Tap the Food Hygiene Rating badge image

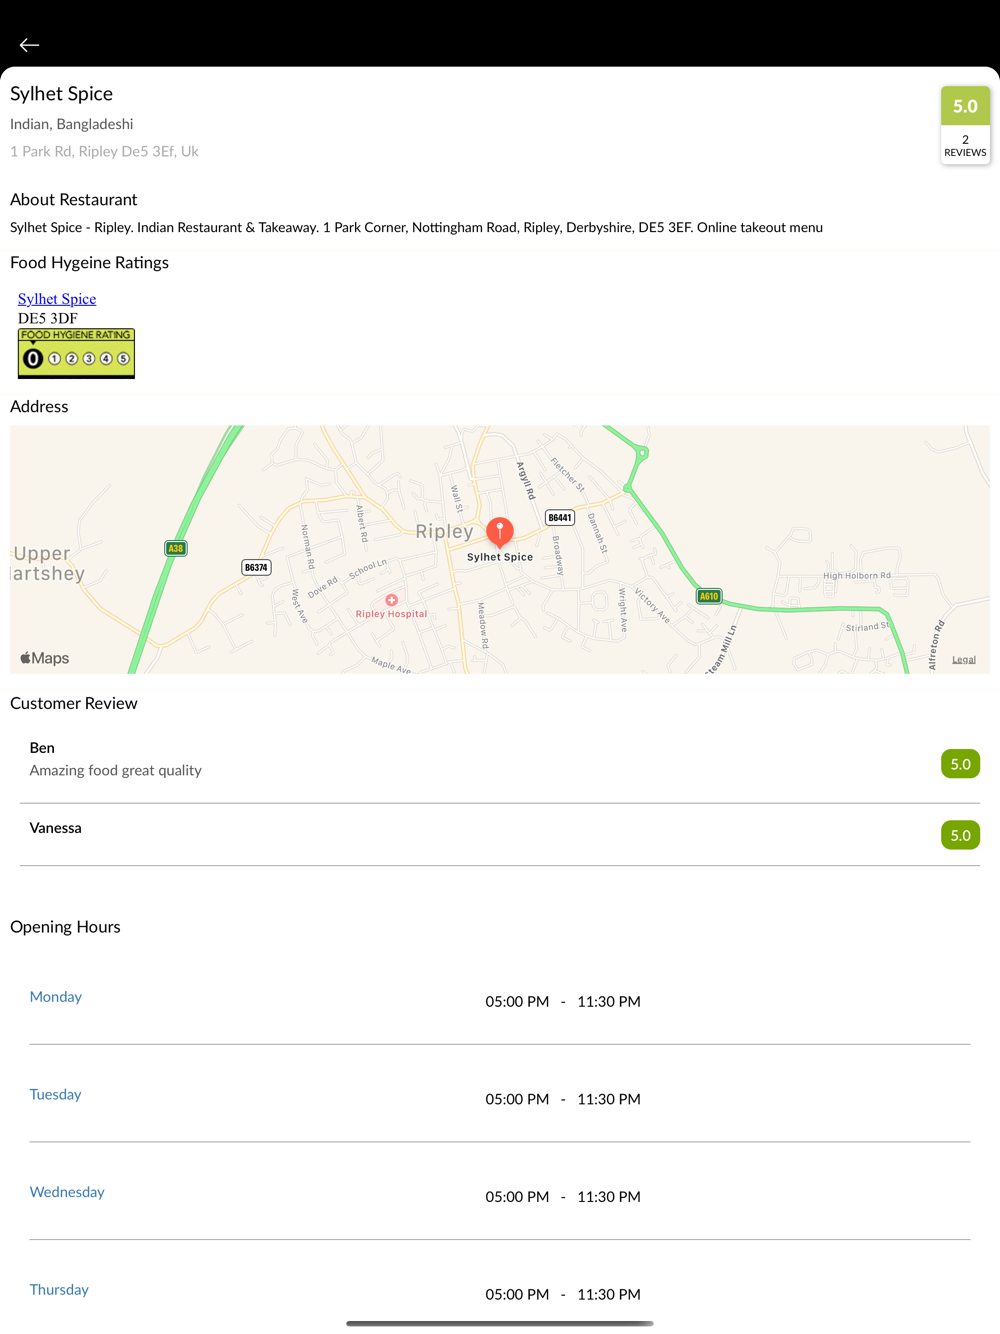(76, 354)
